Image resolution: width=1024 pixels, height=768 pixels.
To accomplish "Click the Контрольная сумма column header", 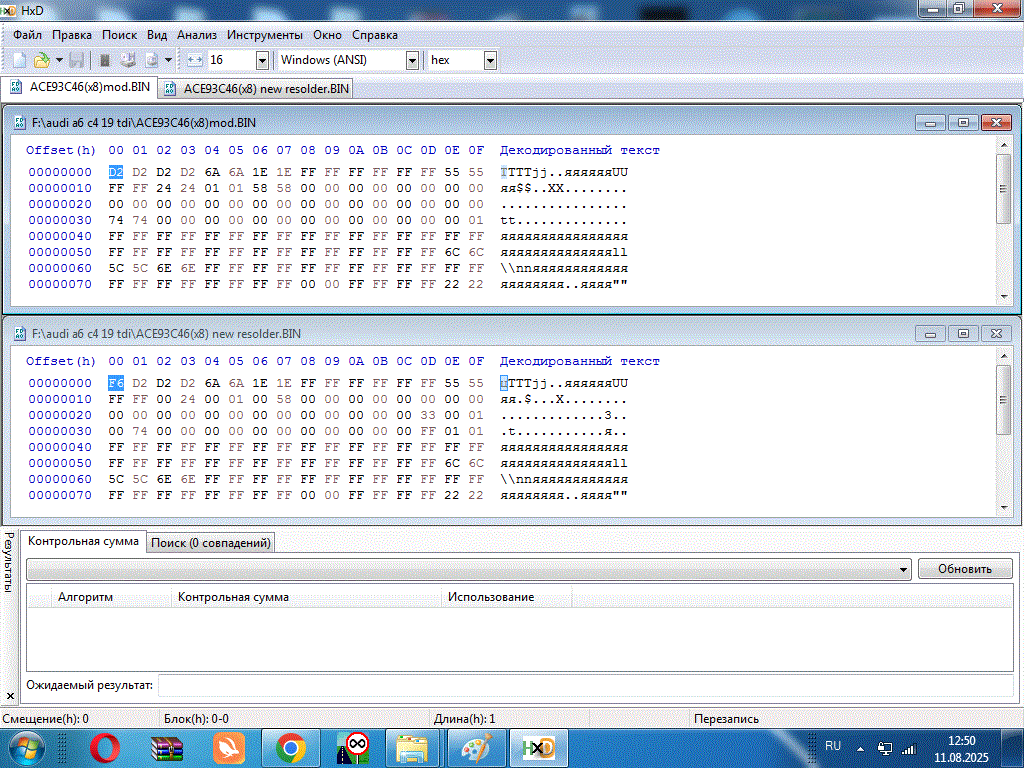I will click(306, 597).
